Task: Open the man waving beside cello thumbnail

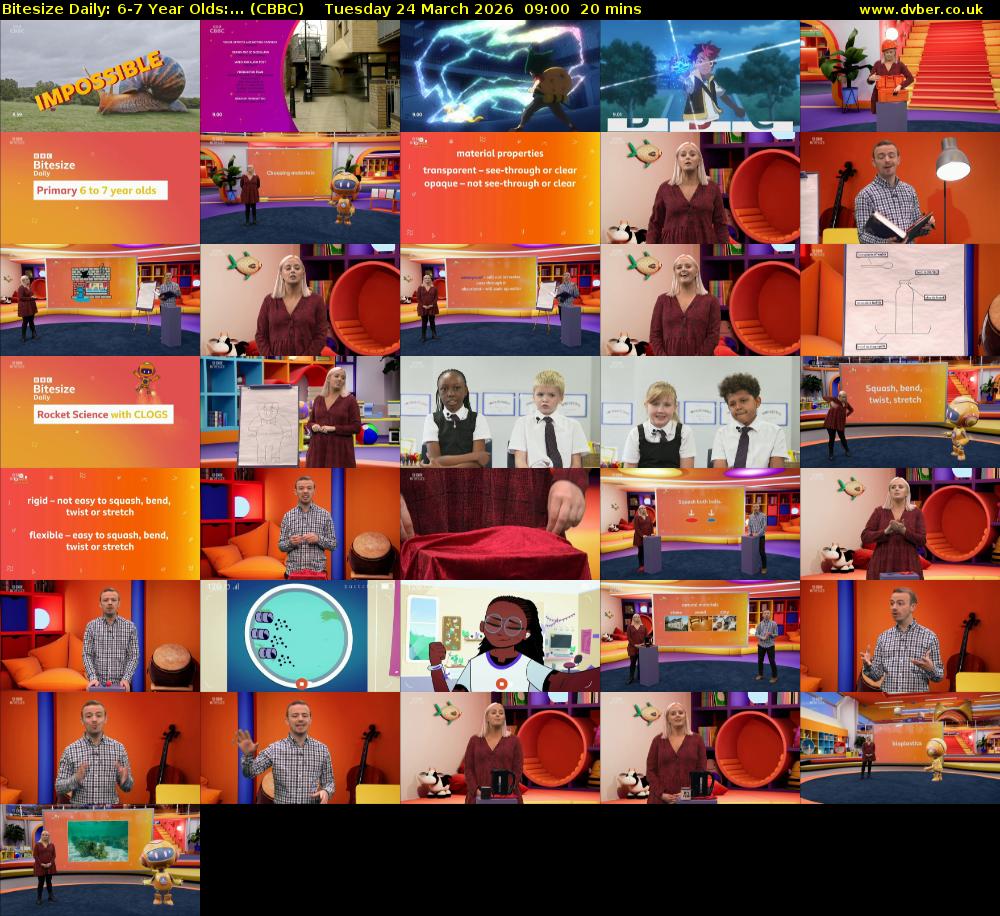Action: [x=300, y=748]
